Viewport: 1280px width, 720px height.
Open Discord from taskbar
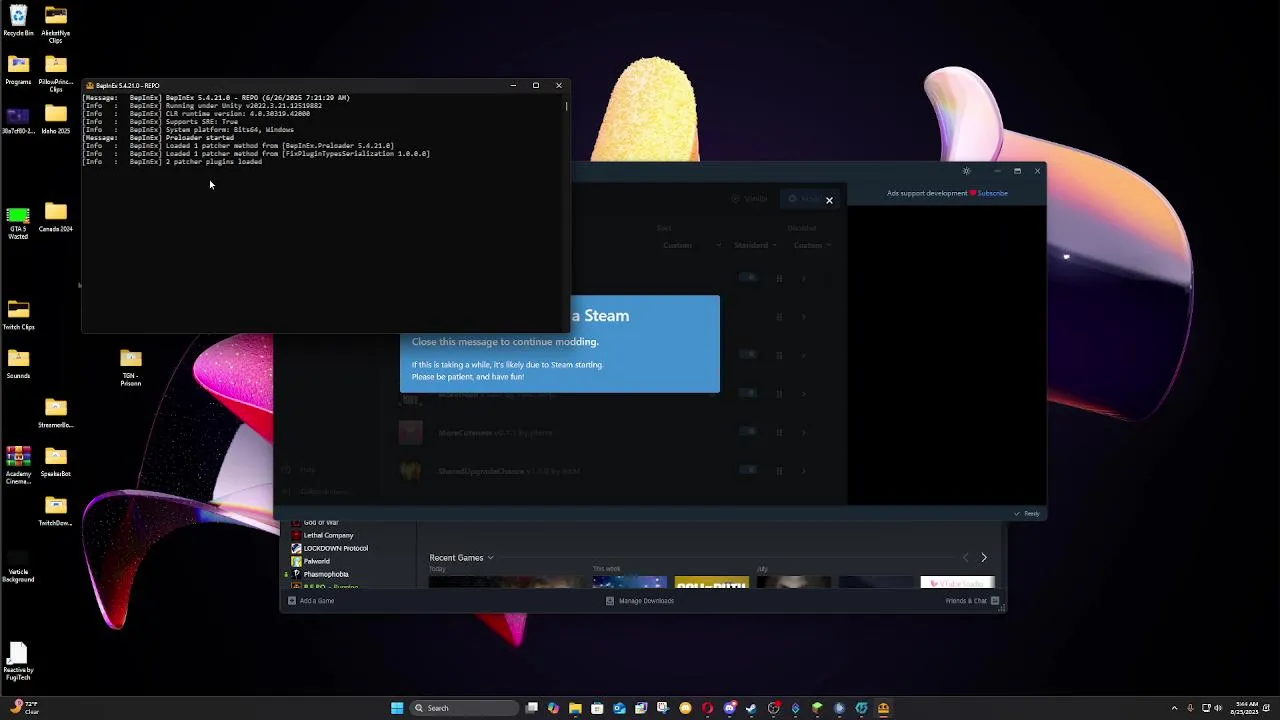click(729, 708)
